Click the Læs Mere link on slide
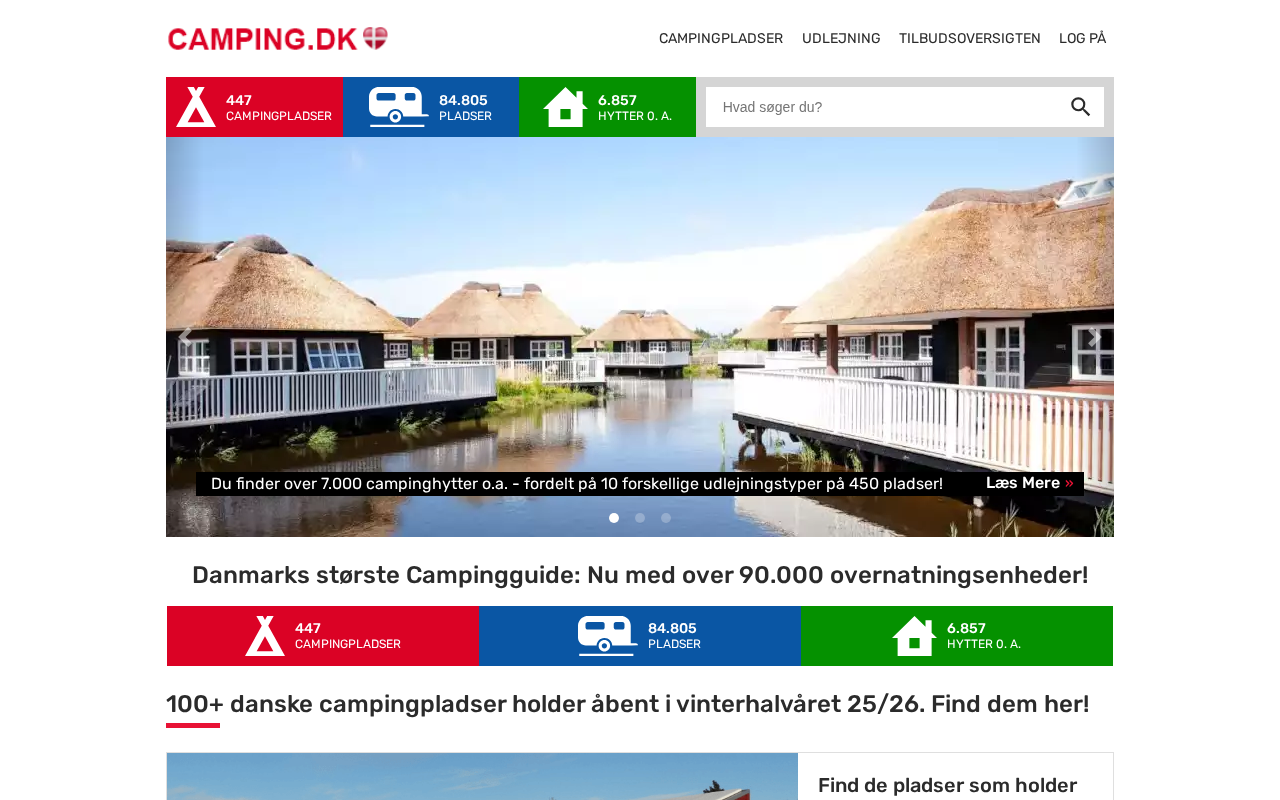 (1030, 483)
